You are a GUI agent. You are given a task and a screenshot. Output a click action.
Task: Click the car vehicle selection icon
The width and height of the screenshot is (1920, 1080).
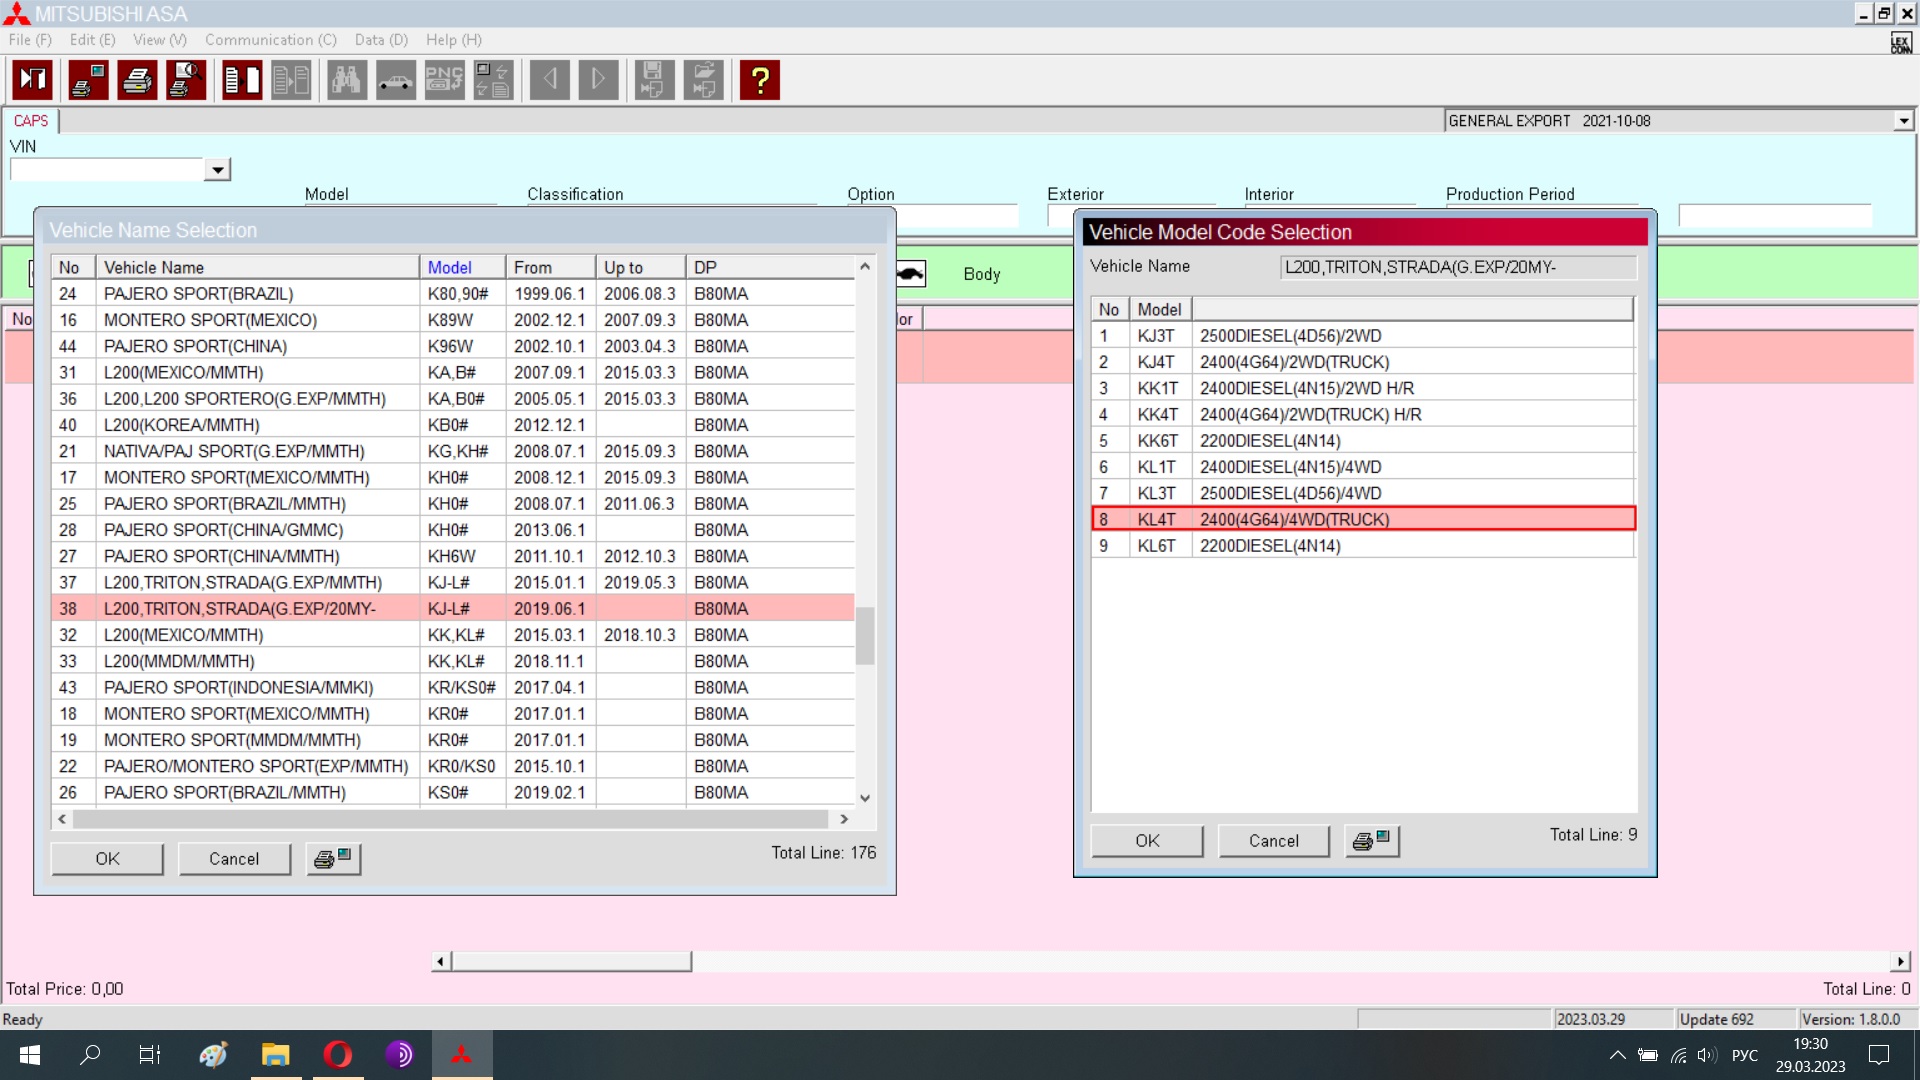pyautogui.click(x=395, y=80)
